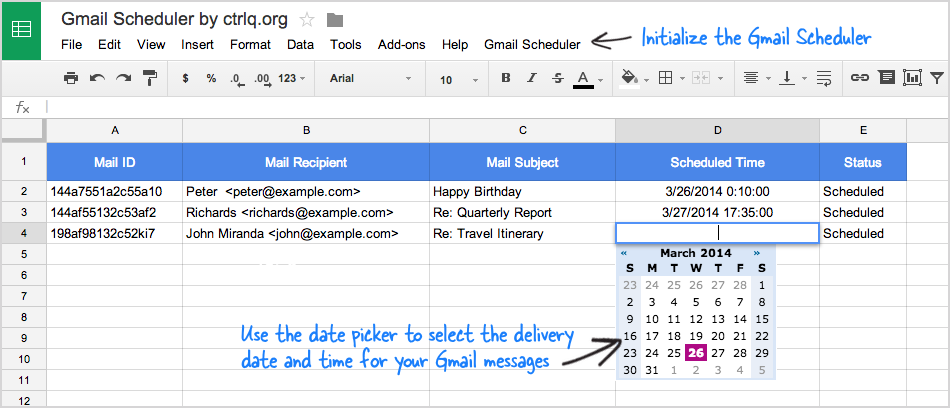Select the Re: Quarterly Report cell
Image resolution: width=950 pixels, height=408 pixels.
click(522, 213)
